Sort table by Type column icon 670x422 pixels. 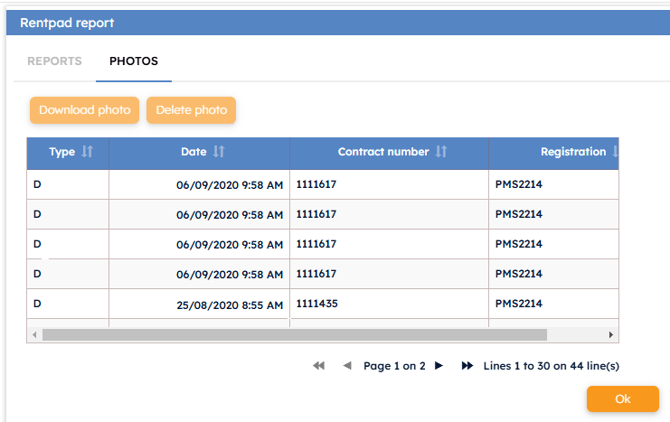pyautogui.click(x=87, y=152)
